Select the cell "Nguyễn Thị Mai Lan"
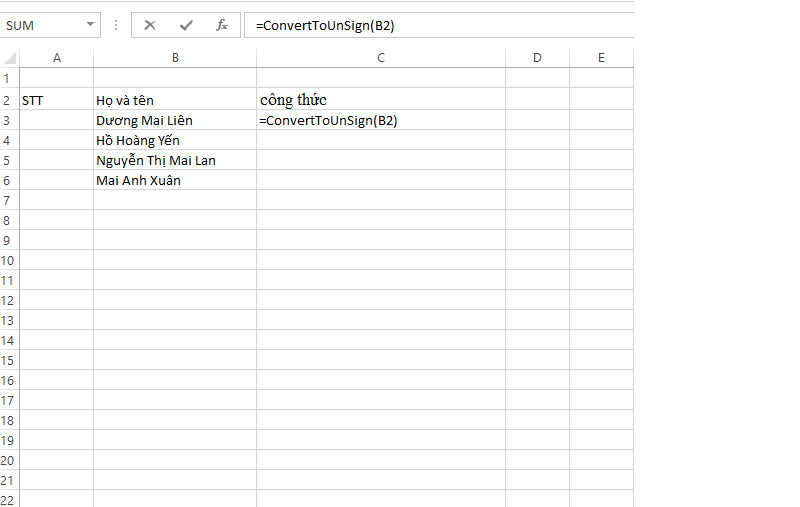The width and height of the screenshot is (800, 507). (175, 160)
